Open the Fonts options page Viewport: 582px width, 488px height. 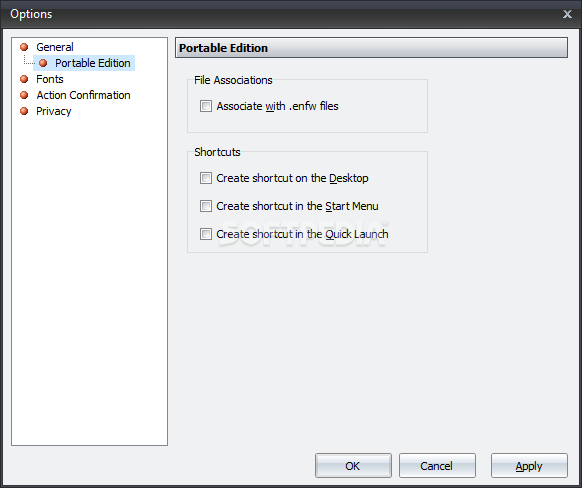[x=50, y=79]
